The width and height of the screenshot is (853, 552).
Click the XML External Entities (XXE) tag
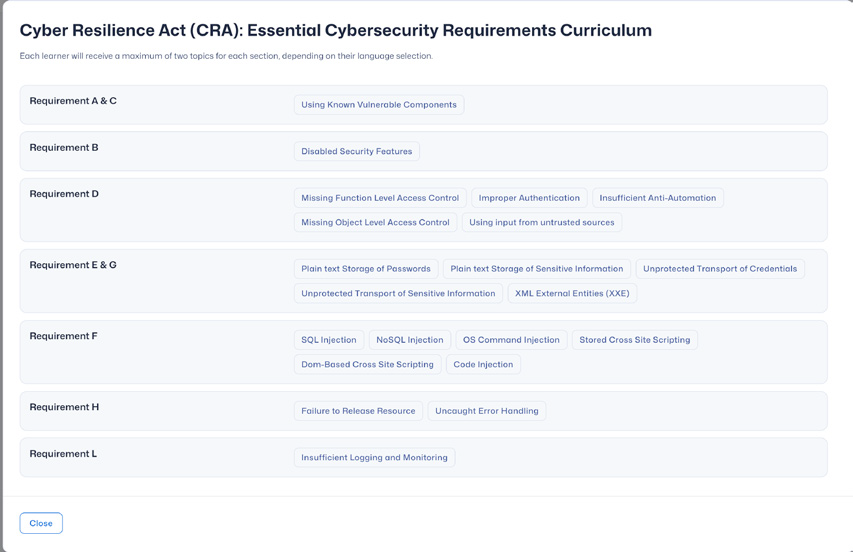tap(572, 293)
